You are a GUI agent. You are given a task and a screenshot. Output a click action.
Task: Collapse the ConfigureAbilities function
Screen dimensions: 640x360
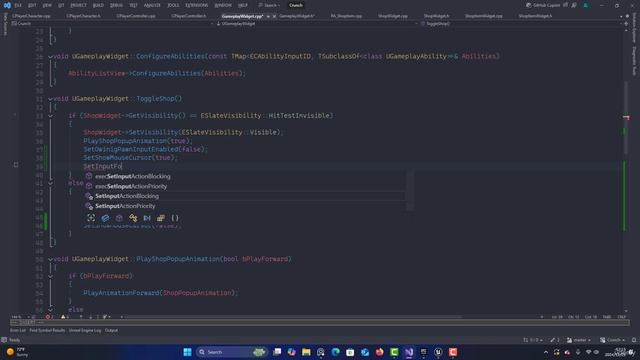tap(50, 56)
